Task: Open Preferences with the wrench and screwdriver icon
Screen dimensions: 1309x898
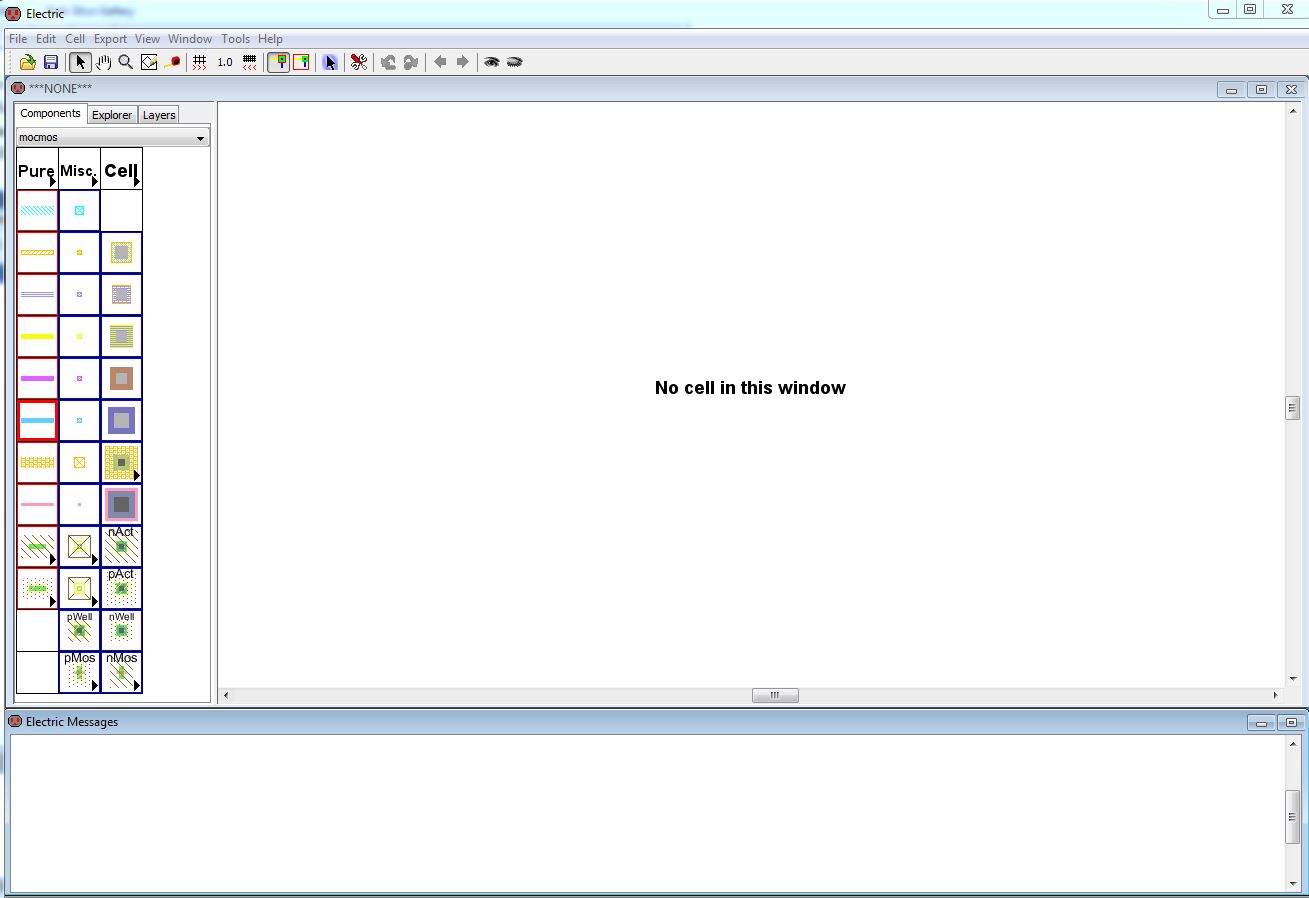Action: point(359,62)
